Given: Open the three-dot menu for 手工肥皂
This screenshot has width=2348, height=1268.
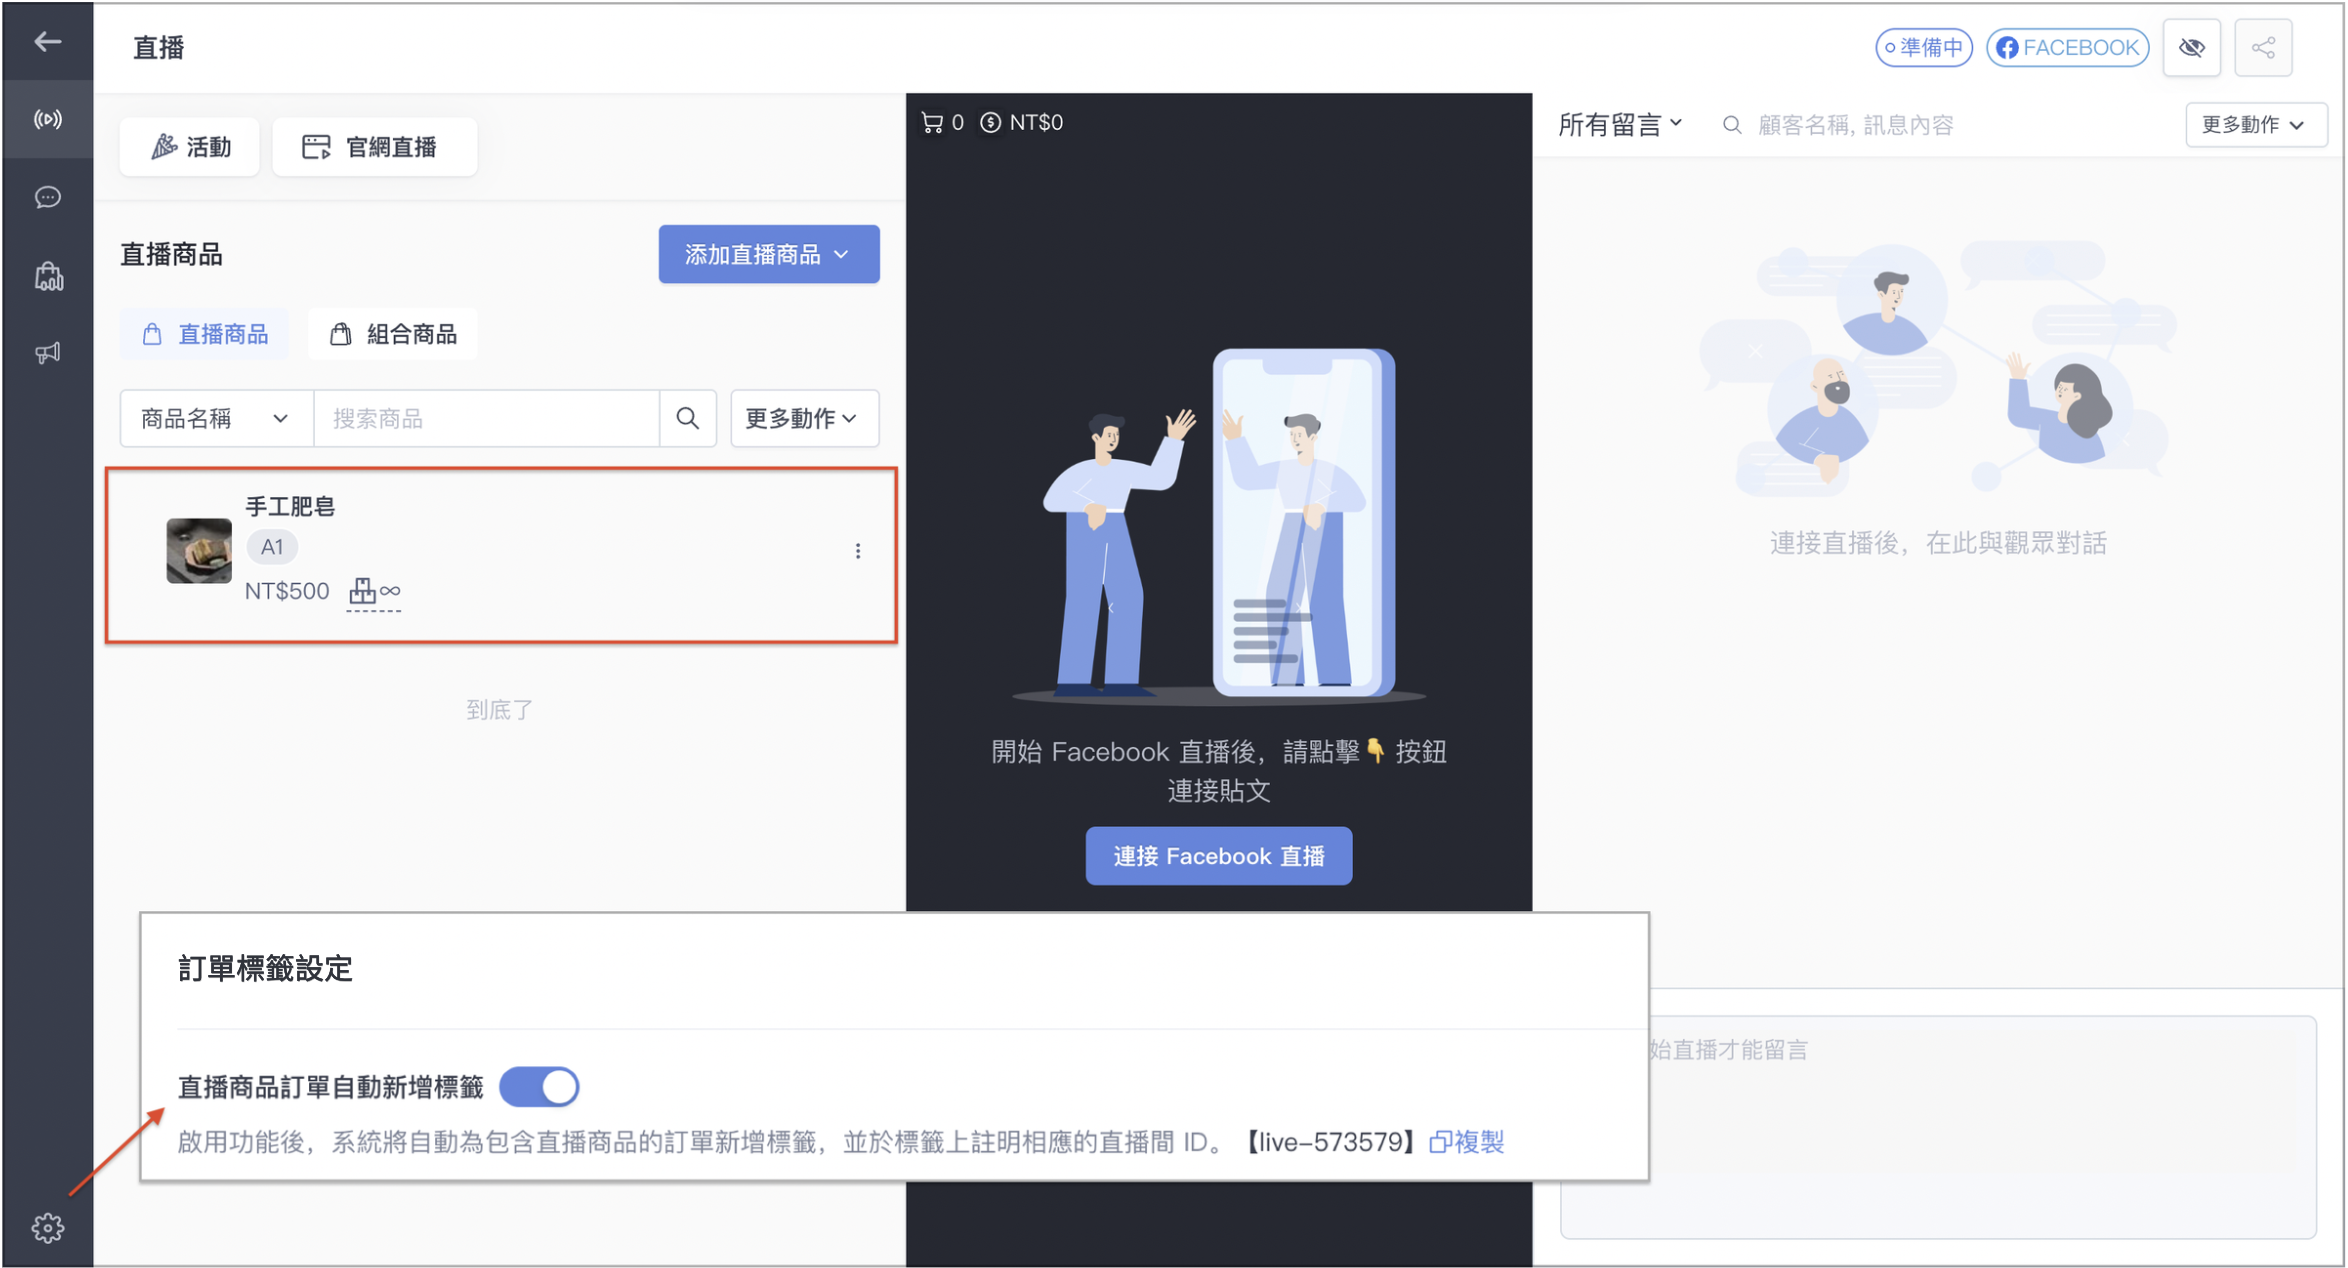Looking at the screenshot, I should point(857,551).
